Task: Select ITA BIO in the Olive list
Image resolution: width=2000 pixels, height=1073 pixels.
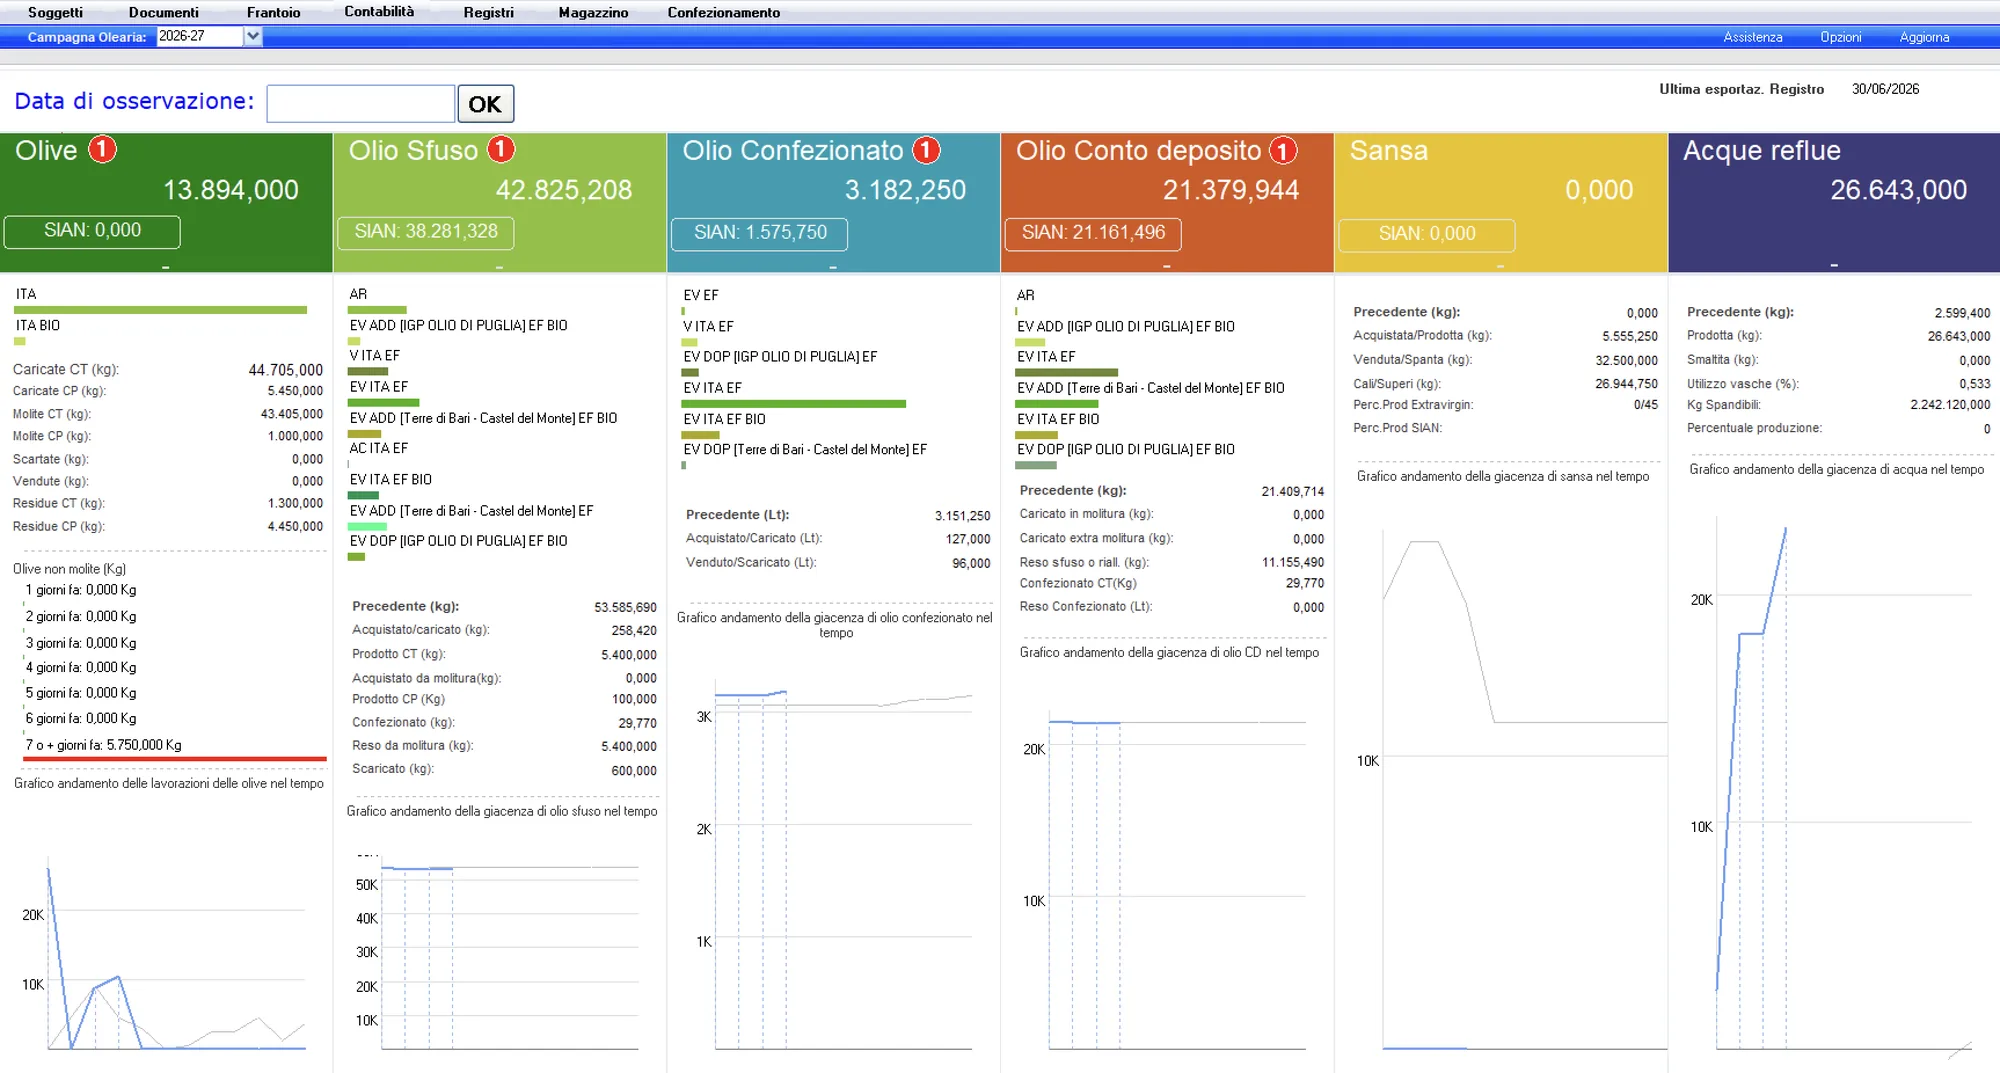Action: coord(38,326)
